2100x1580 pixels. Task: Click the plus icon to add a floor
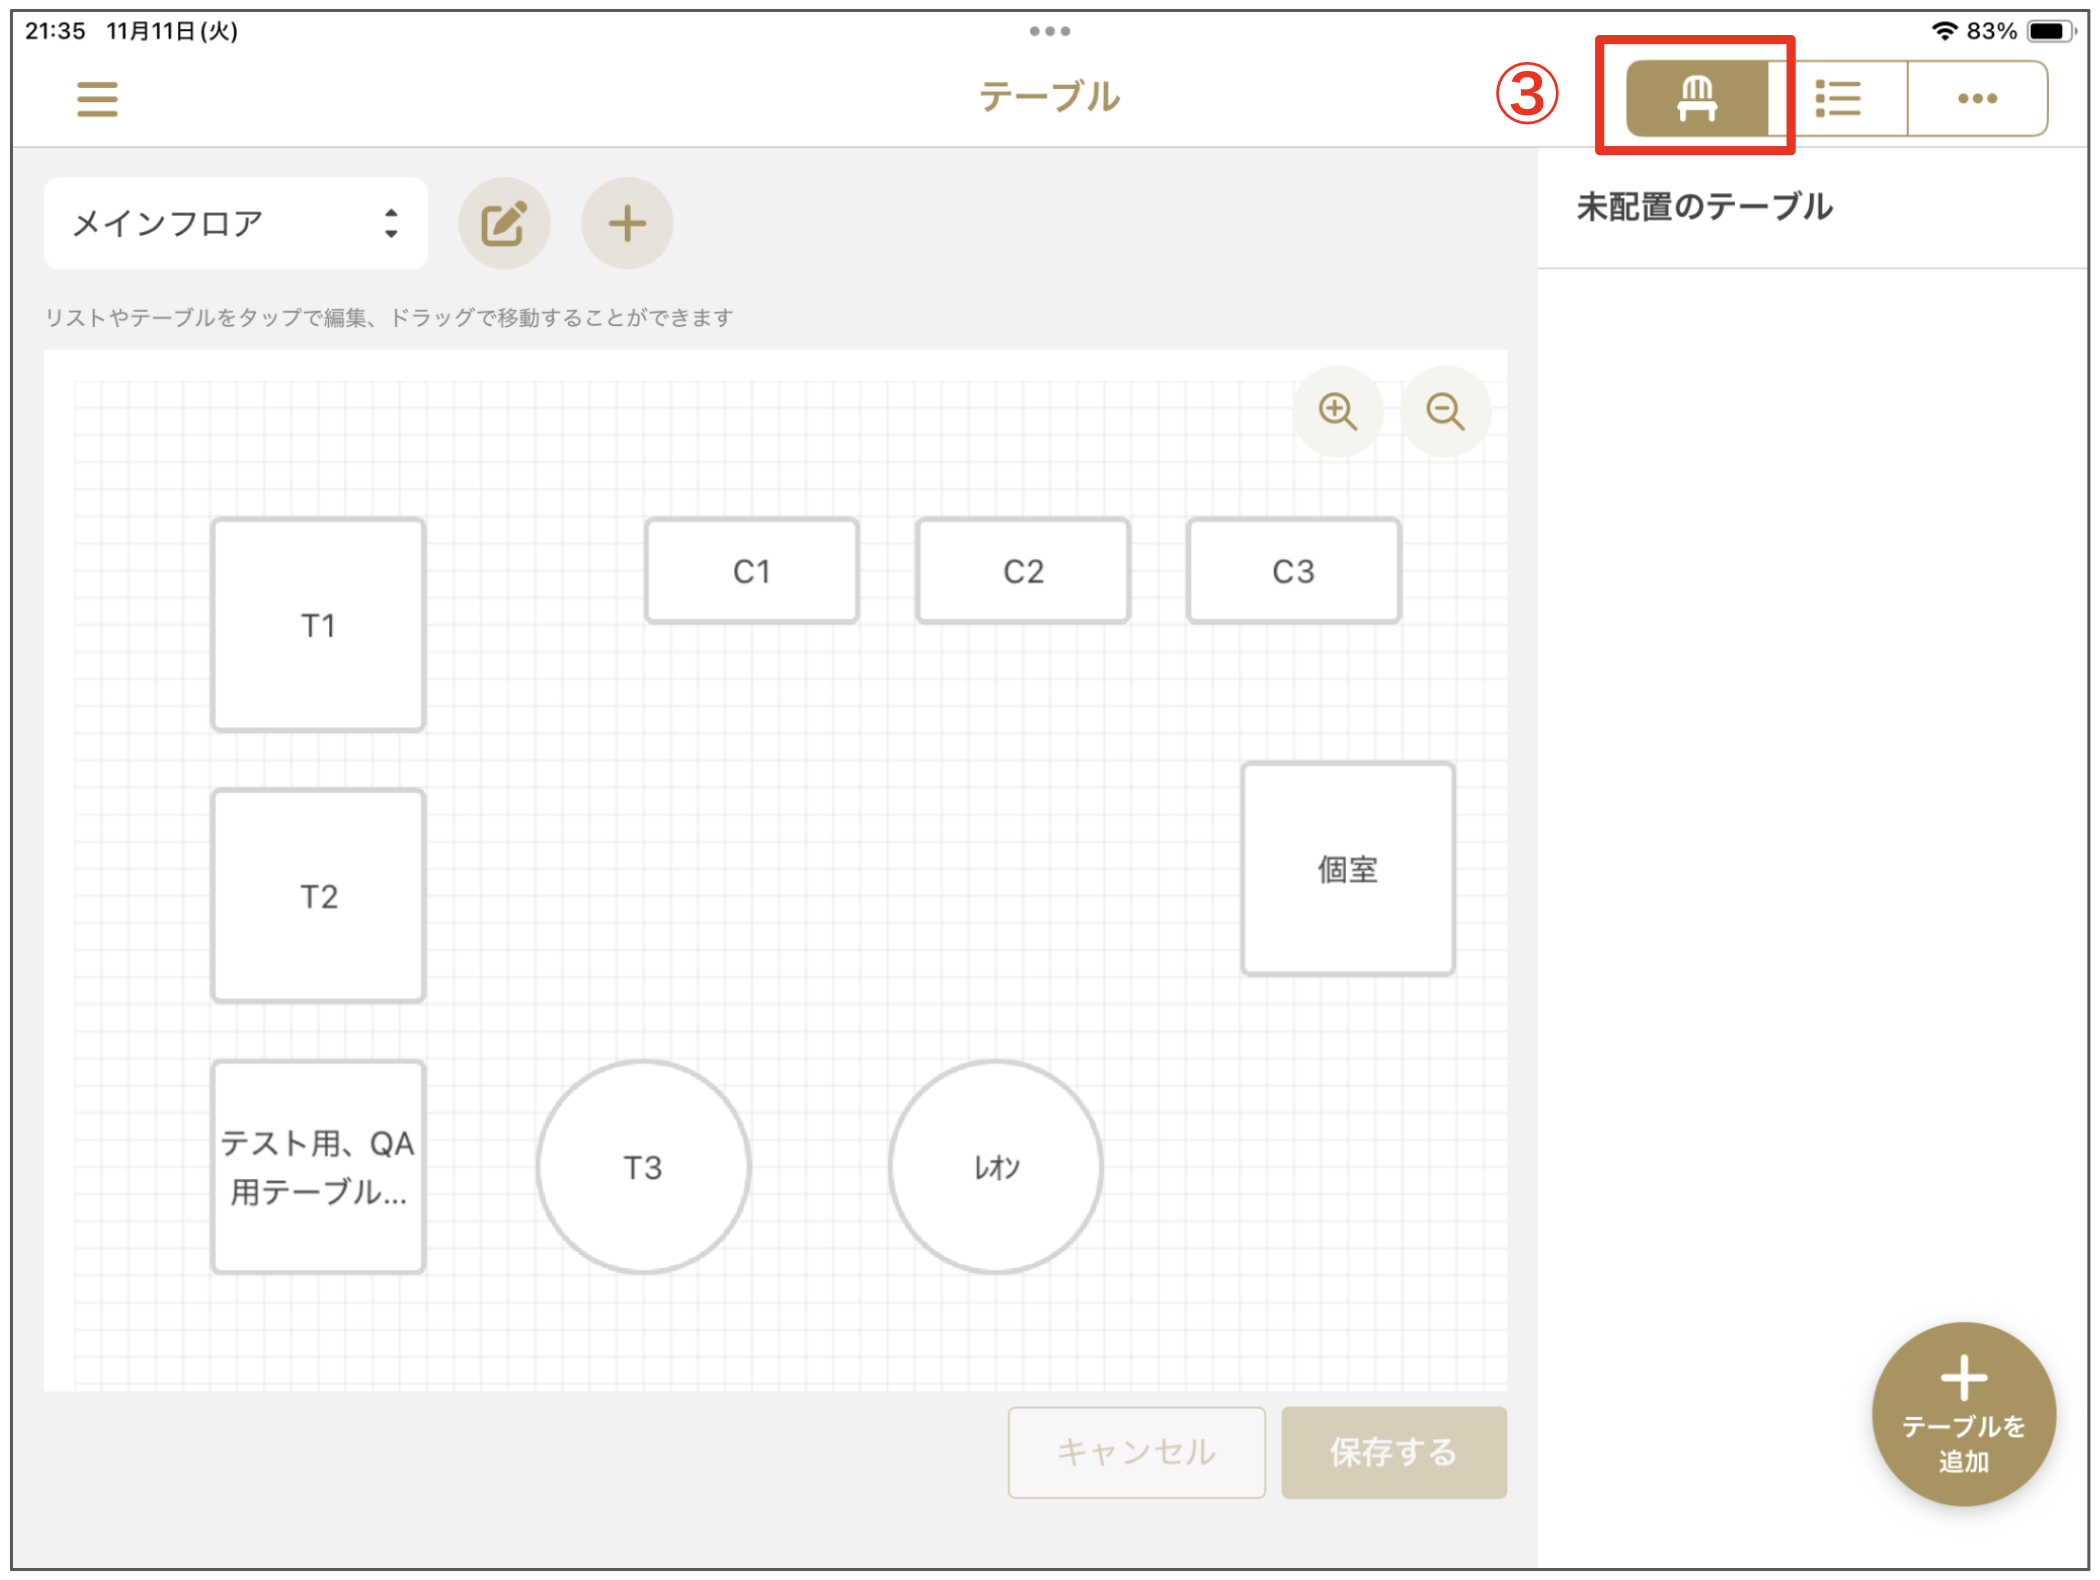[627, 222]
